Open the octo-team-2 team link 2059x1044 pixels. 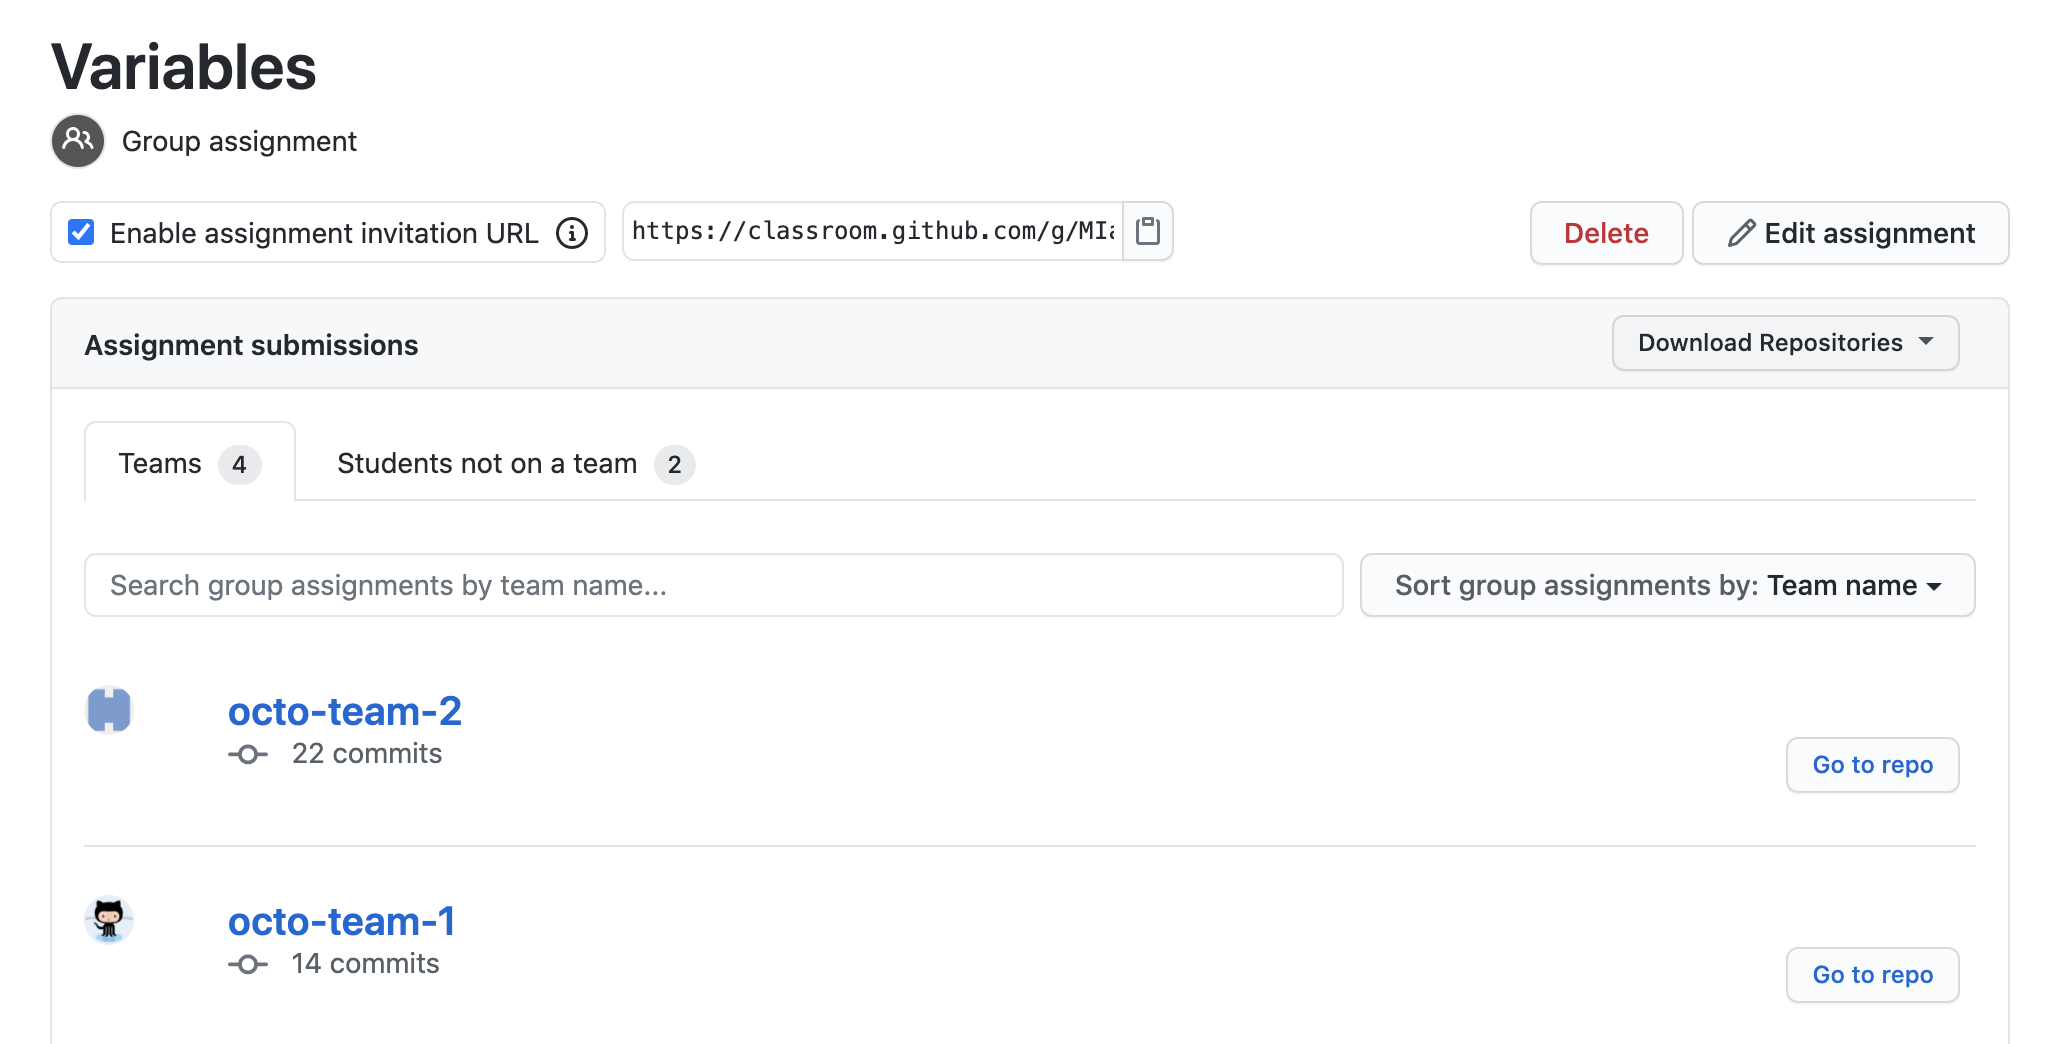click(x=345, y=711)
